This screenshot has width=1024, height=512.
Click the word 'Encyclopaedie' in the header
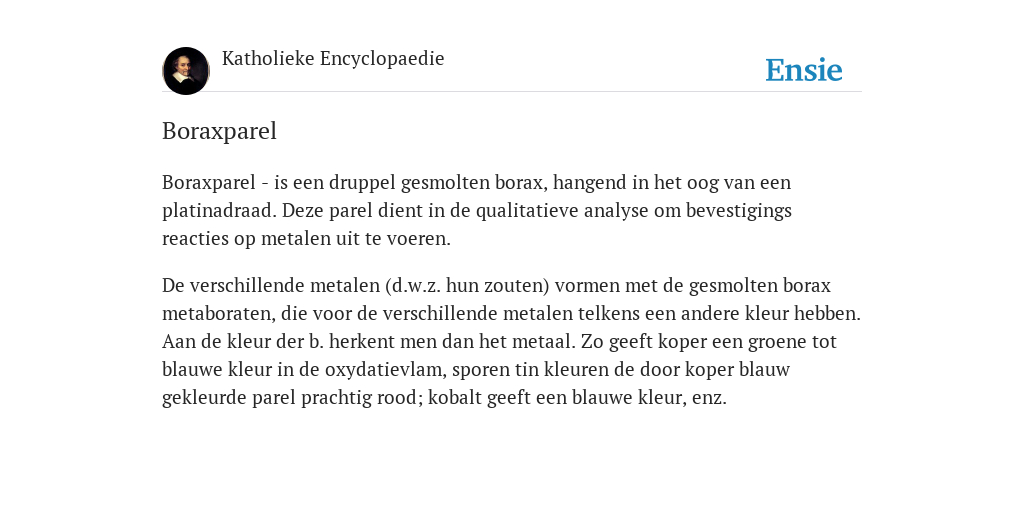tap(382, 59)
